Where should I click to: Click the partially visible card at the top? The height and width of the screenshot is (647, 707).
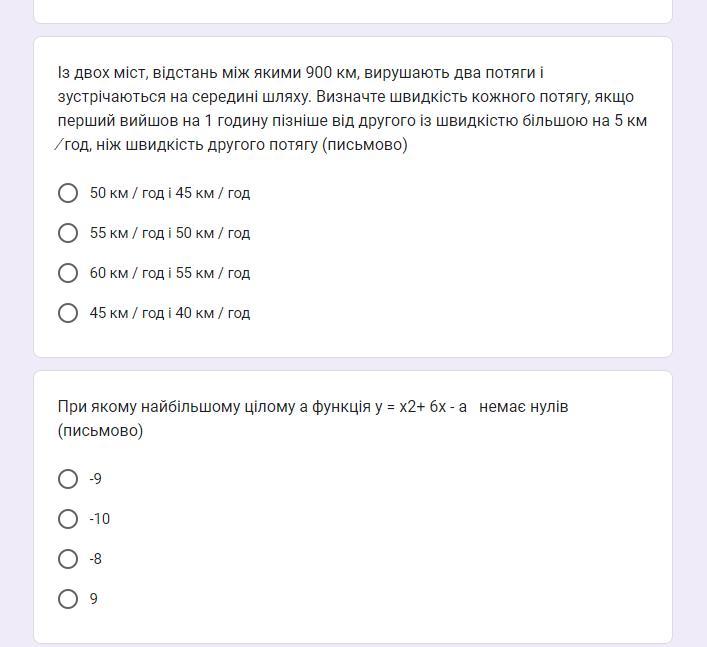point(352,10)
